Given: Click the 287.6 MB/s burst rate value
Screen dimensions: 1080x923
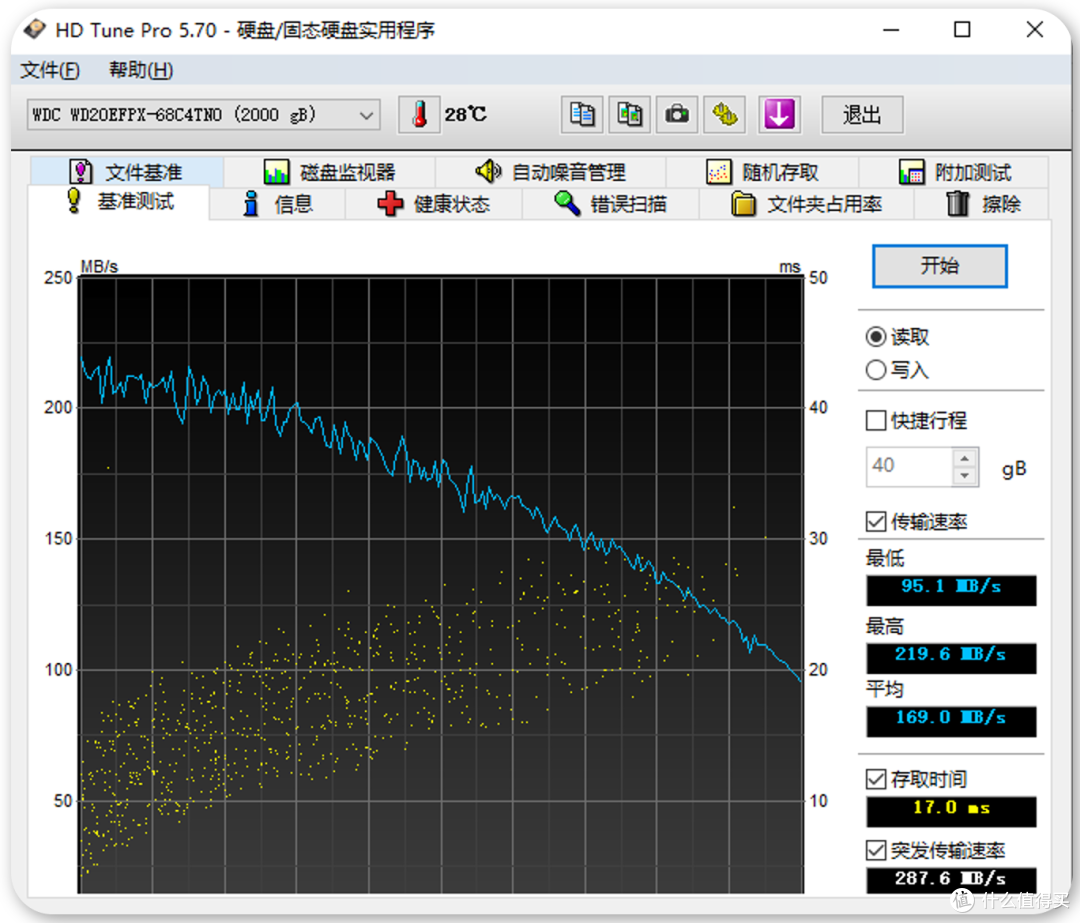Looking at the screenshot, I should pyautogui.click(x=951, y=880).
